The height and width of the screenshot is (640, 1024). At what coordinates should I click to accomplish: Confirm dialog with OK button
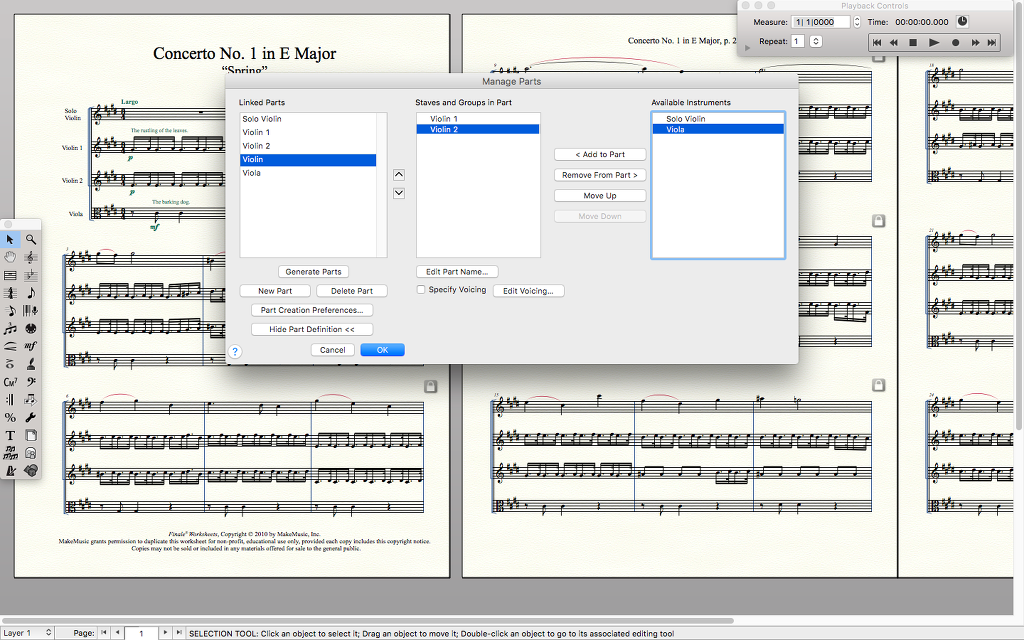coord(383,350)
